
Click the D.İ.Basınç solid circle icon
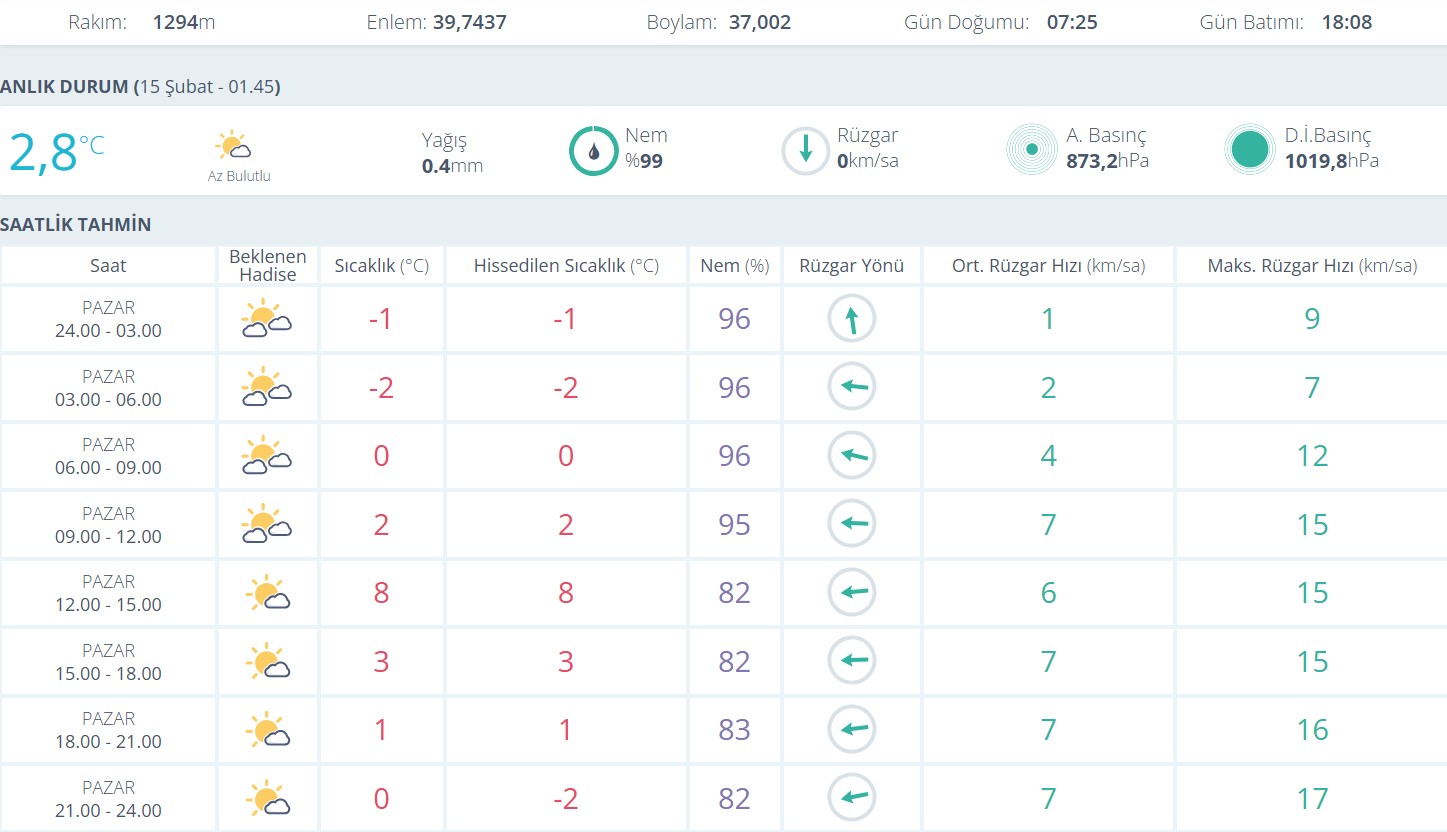coord(1250,150)
